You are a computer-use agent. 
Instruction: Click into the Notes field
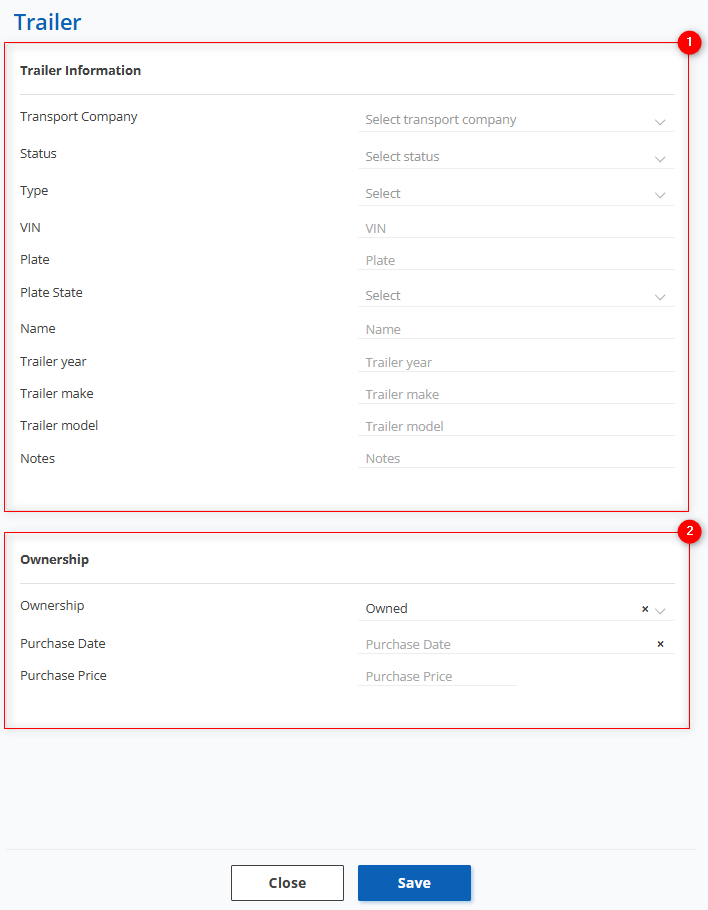pyautogui.click(x=515, y=459)
